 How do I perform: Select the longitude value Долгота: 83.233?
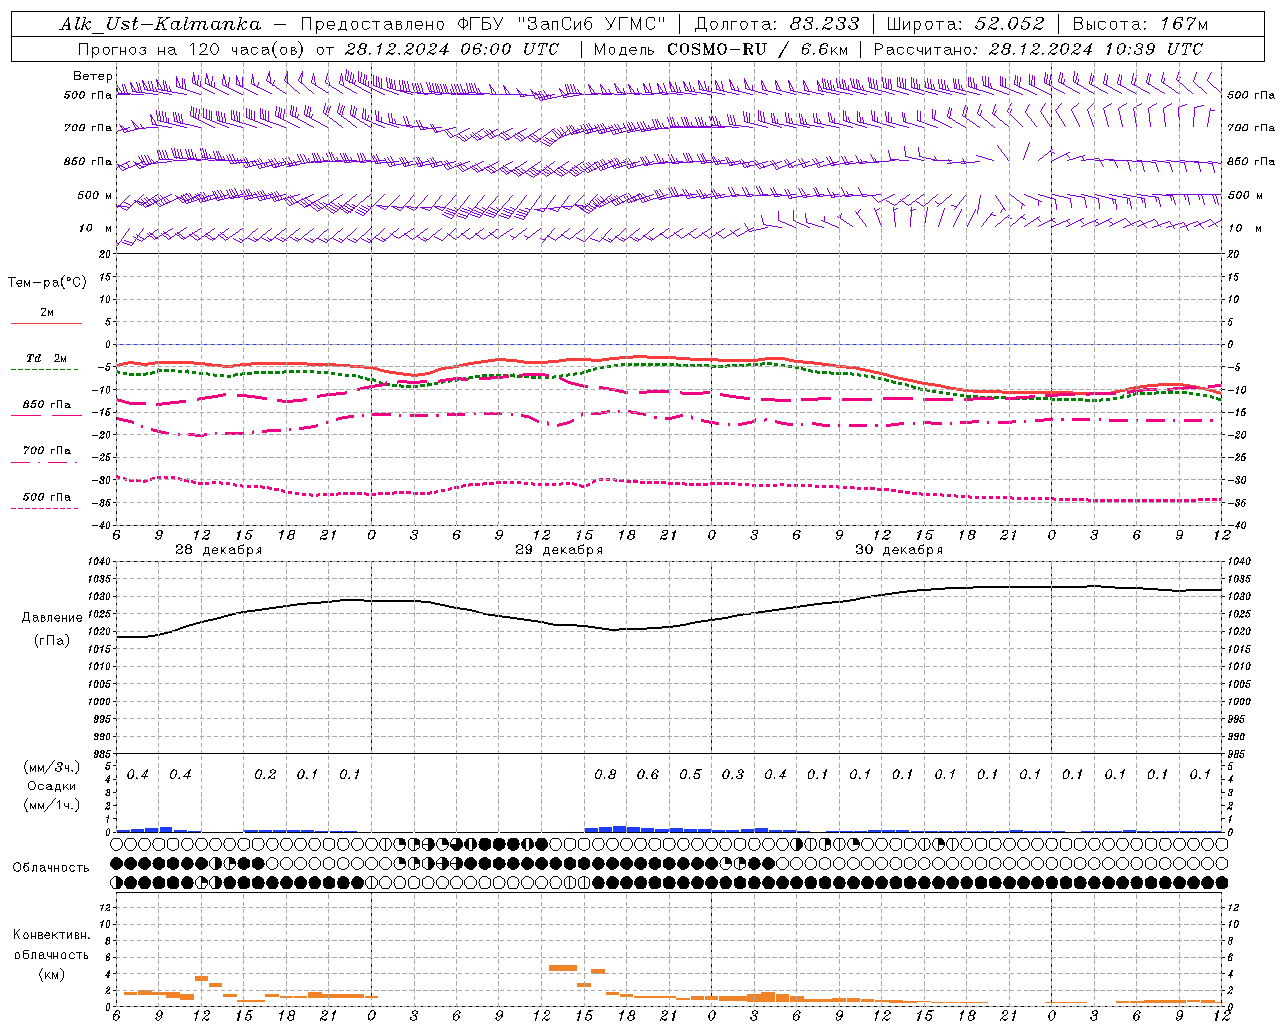[x=776, y=24]
